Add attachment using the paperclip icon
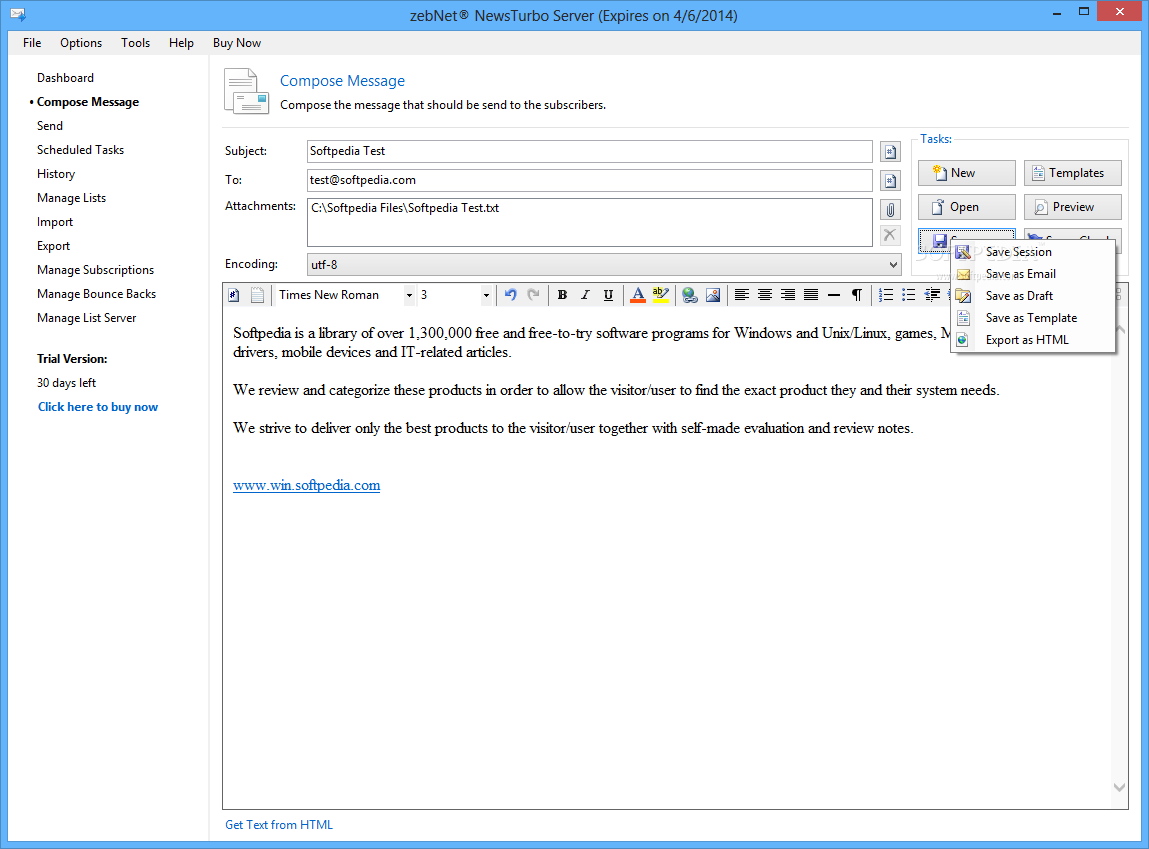Image resolution: width=1149 pixels, height=849 pixels. pyautogui.click(x=890, y=210)
